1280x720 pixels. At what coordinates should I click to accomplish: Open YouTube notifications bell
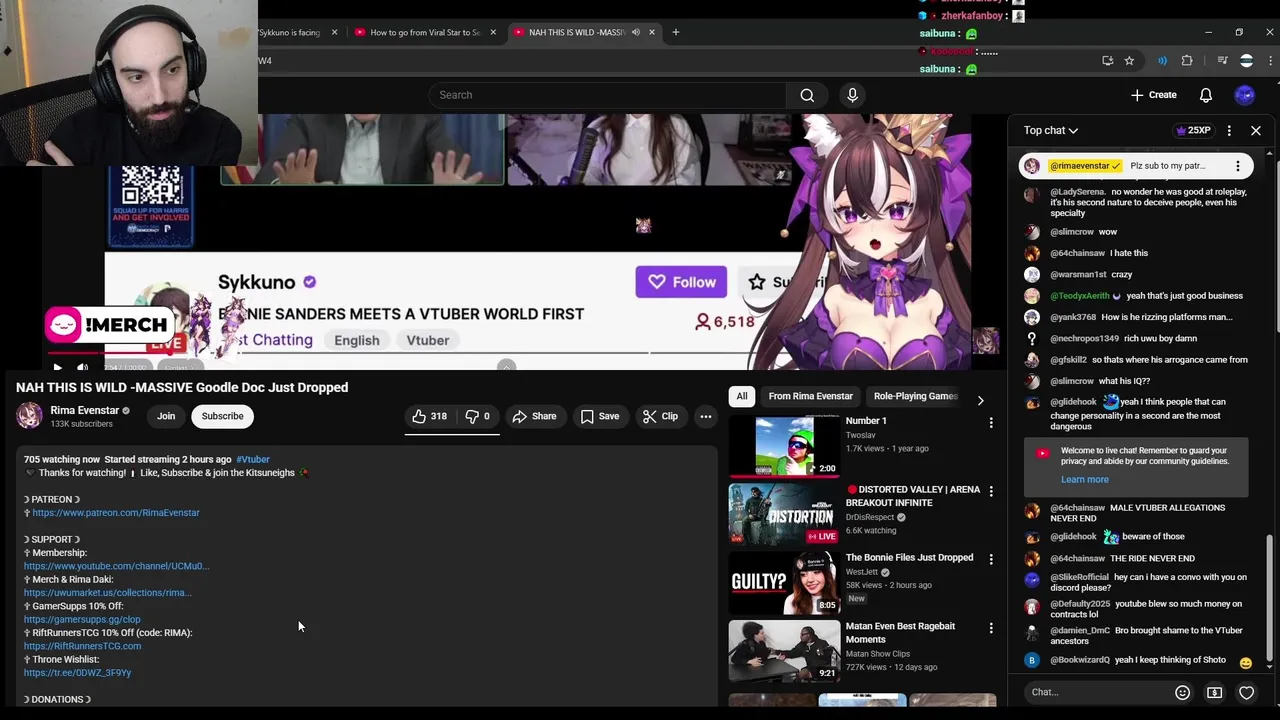1206,95
